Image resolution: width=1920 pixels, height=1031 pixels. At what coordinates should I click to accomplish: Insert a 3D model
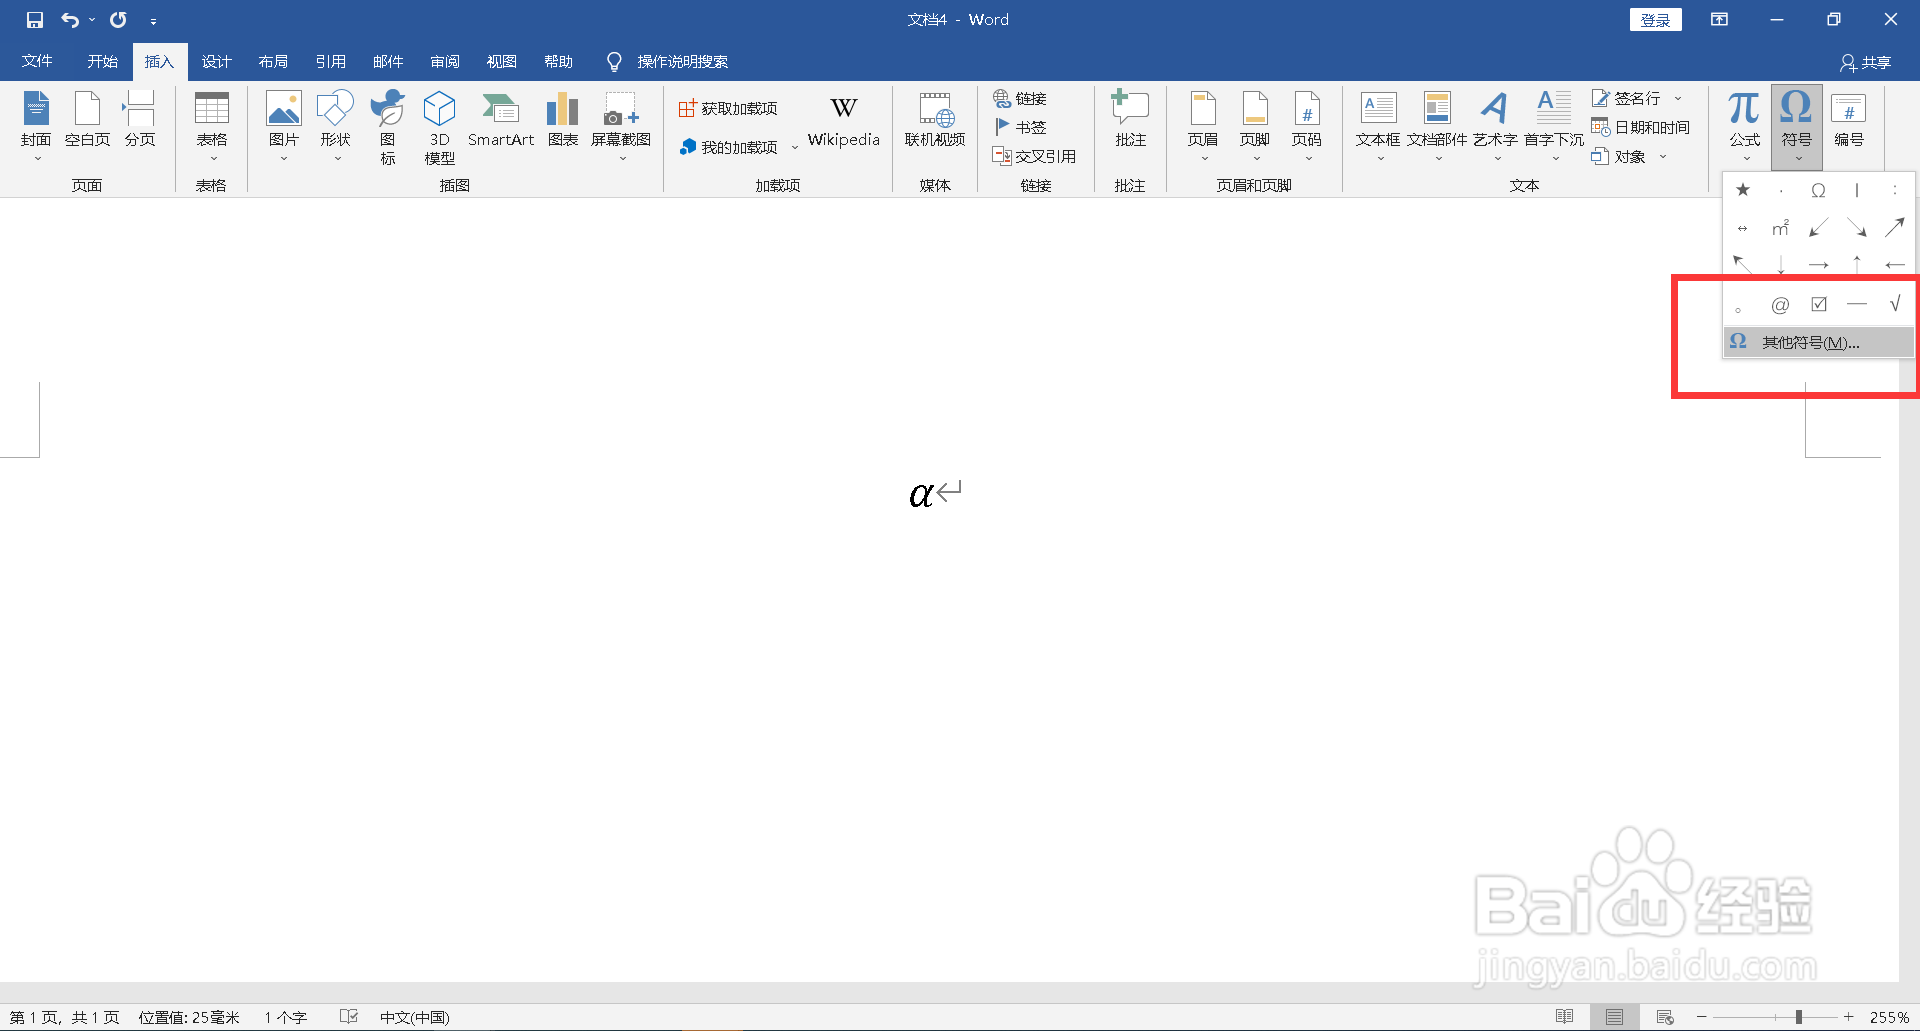pyautogui.click(x=440, y=127)
